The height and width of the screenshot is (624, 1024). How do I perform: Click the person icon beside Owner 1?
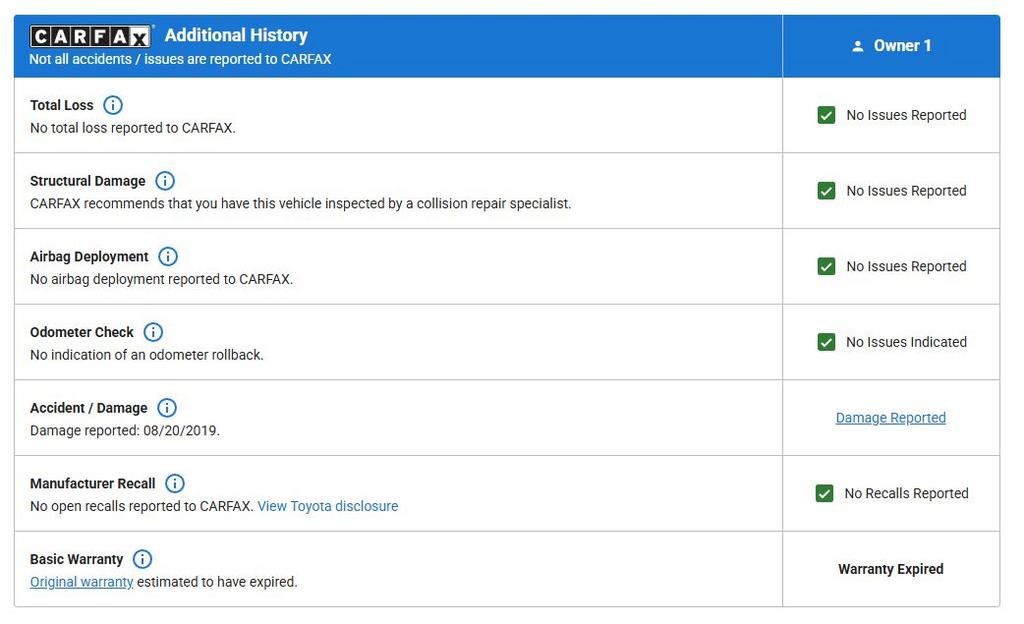(x=857, y=46)
